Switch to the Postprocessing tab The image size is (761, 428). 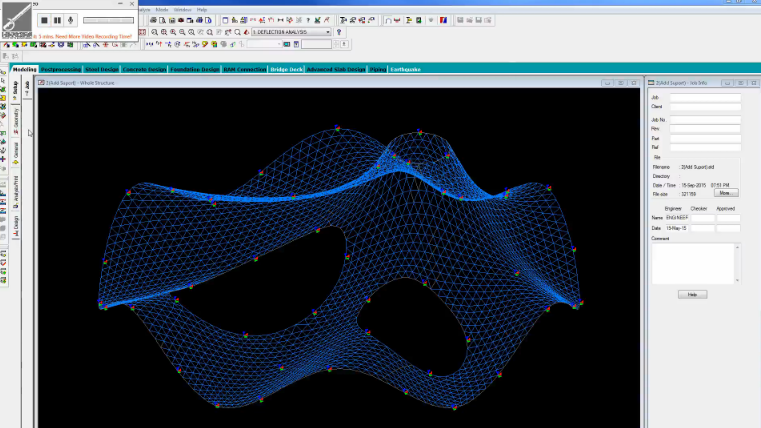coord(61,69)
